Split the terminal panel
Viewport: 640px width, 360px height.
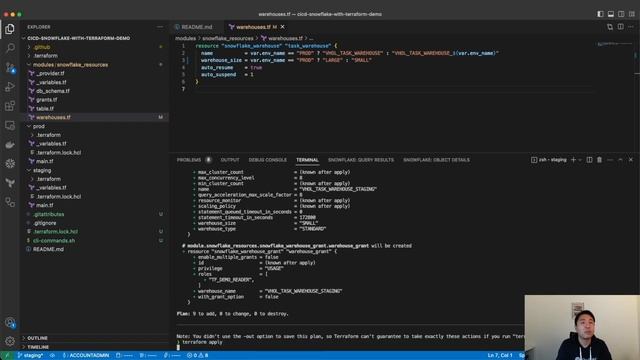589,160
